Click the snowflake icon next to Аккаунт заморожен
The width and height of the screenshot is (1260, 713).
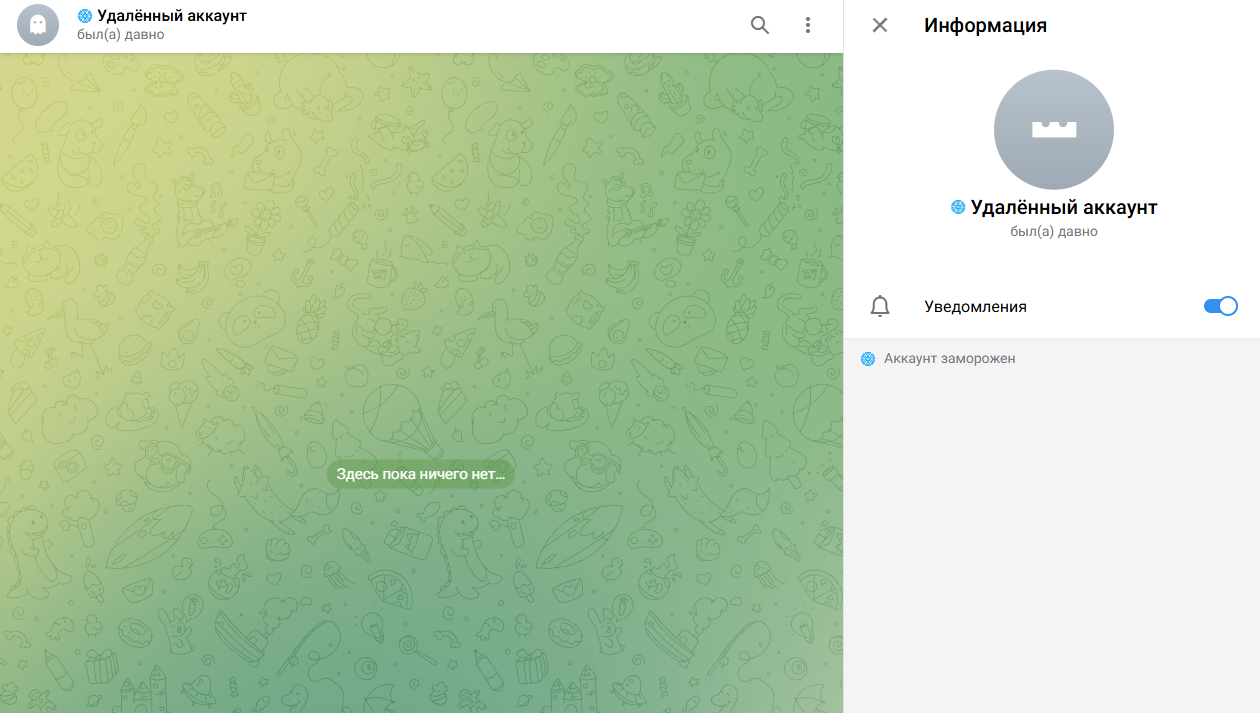[x=868, y=359]
